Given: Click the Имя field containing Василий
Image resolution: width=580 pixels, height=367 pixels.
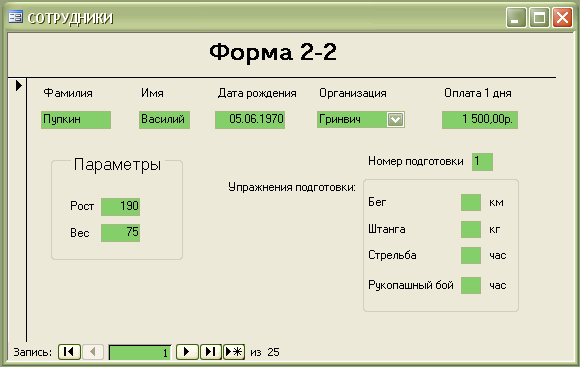Looking at the screenshot, I should coord(164,119).
